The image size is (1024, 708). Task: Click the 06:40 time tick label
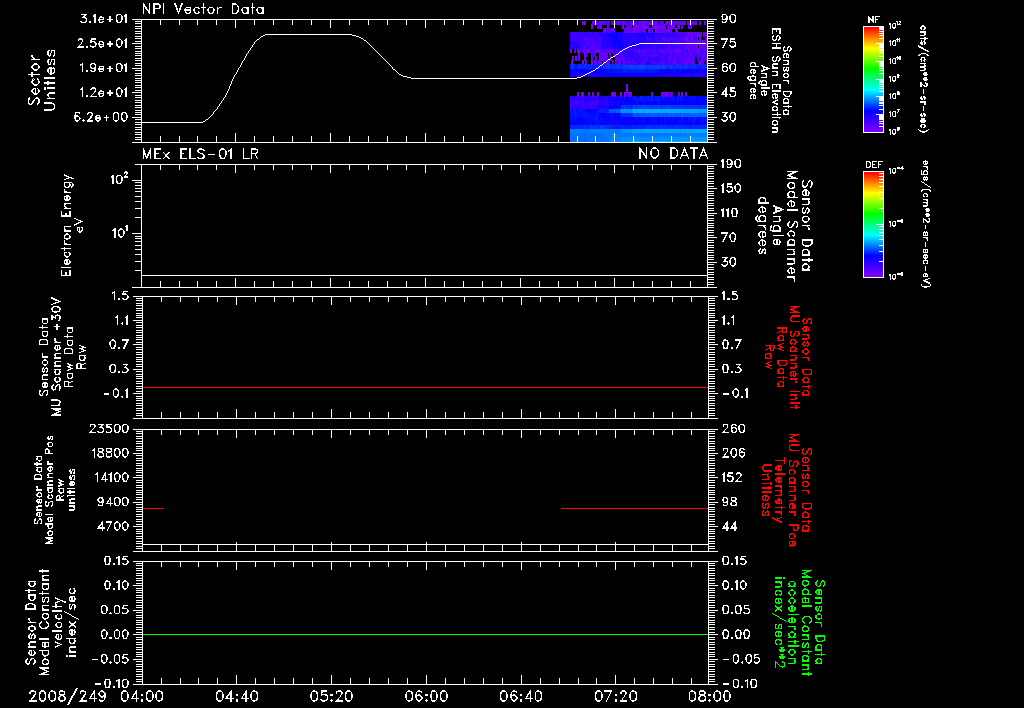(x=520, y=696)
